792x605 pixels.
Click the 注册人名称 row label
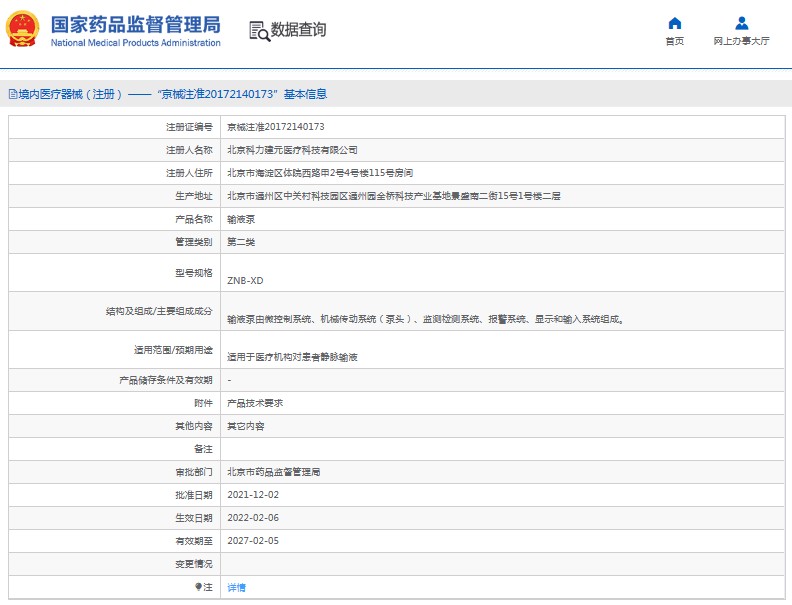coord(189,150)
